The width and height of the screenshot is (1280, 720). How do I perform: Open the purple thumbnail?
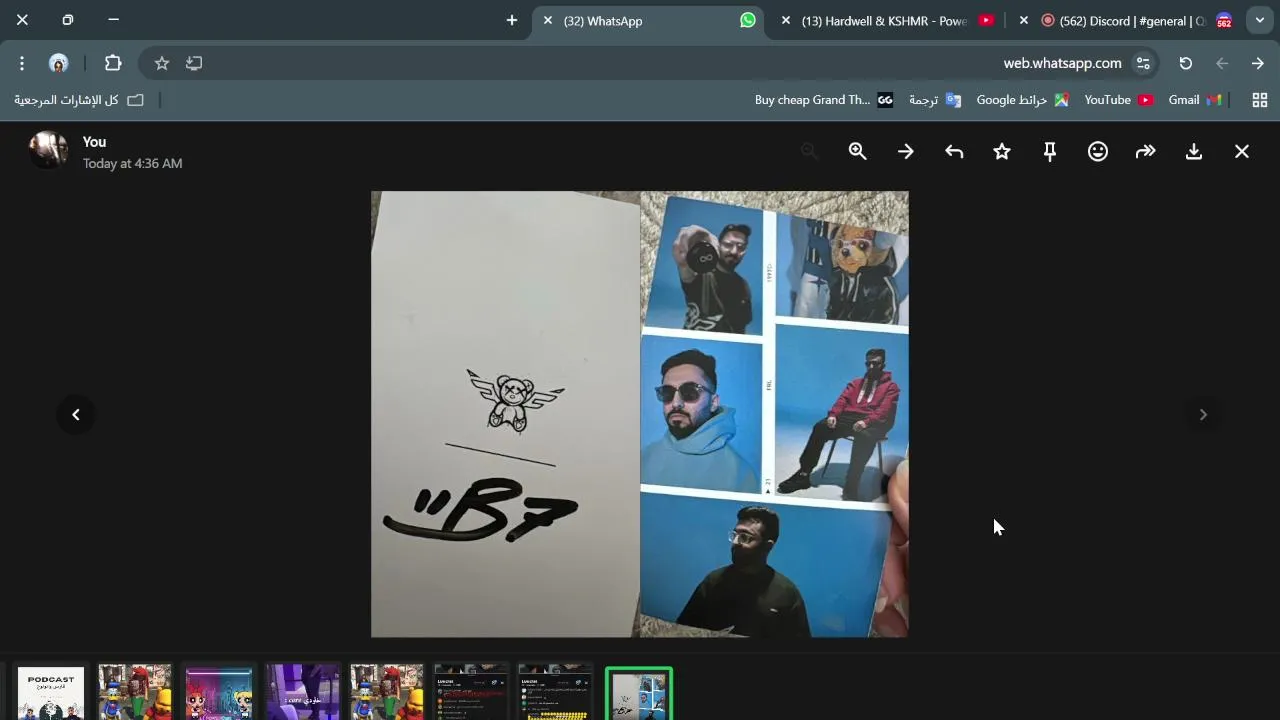pyautogui.click(x=303, y=693)
